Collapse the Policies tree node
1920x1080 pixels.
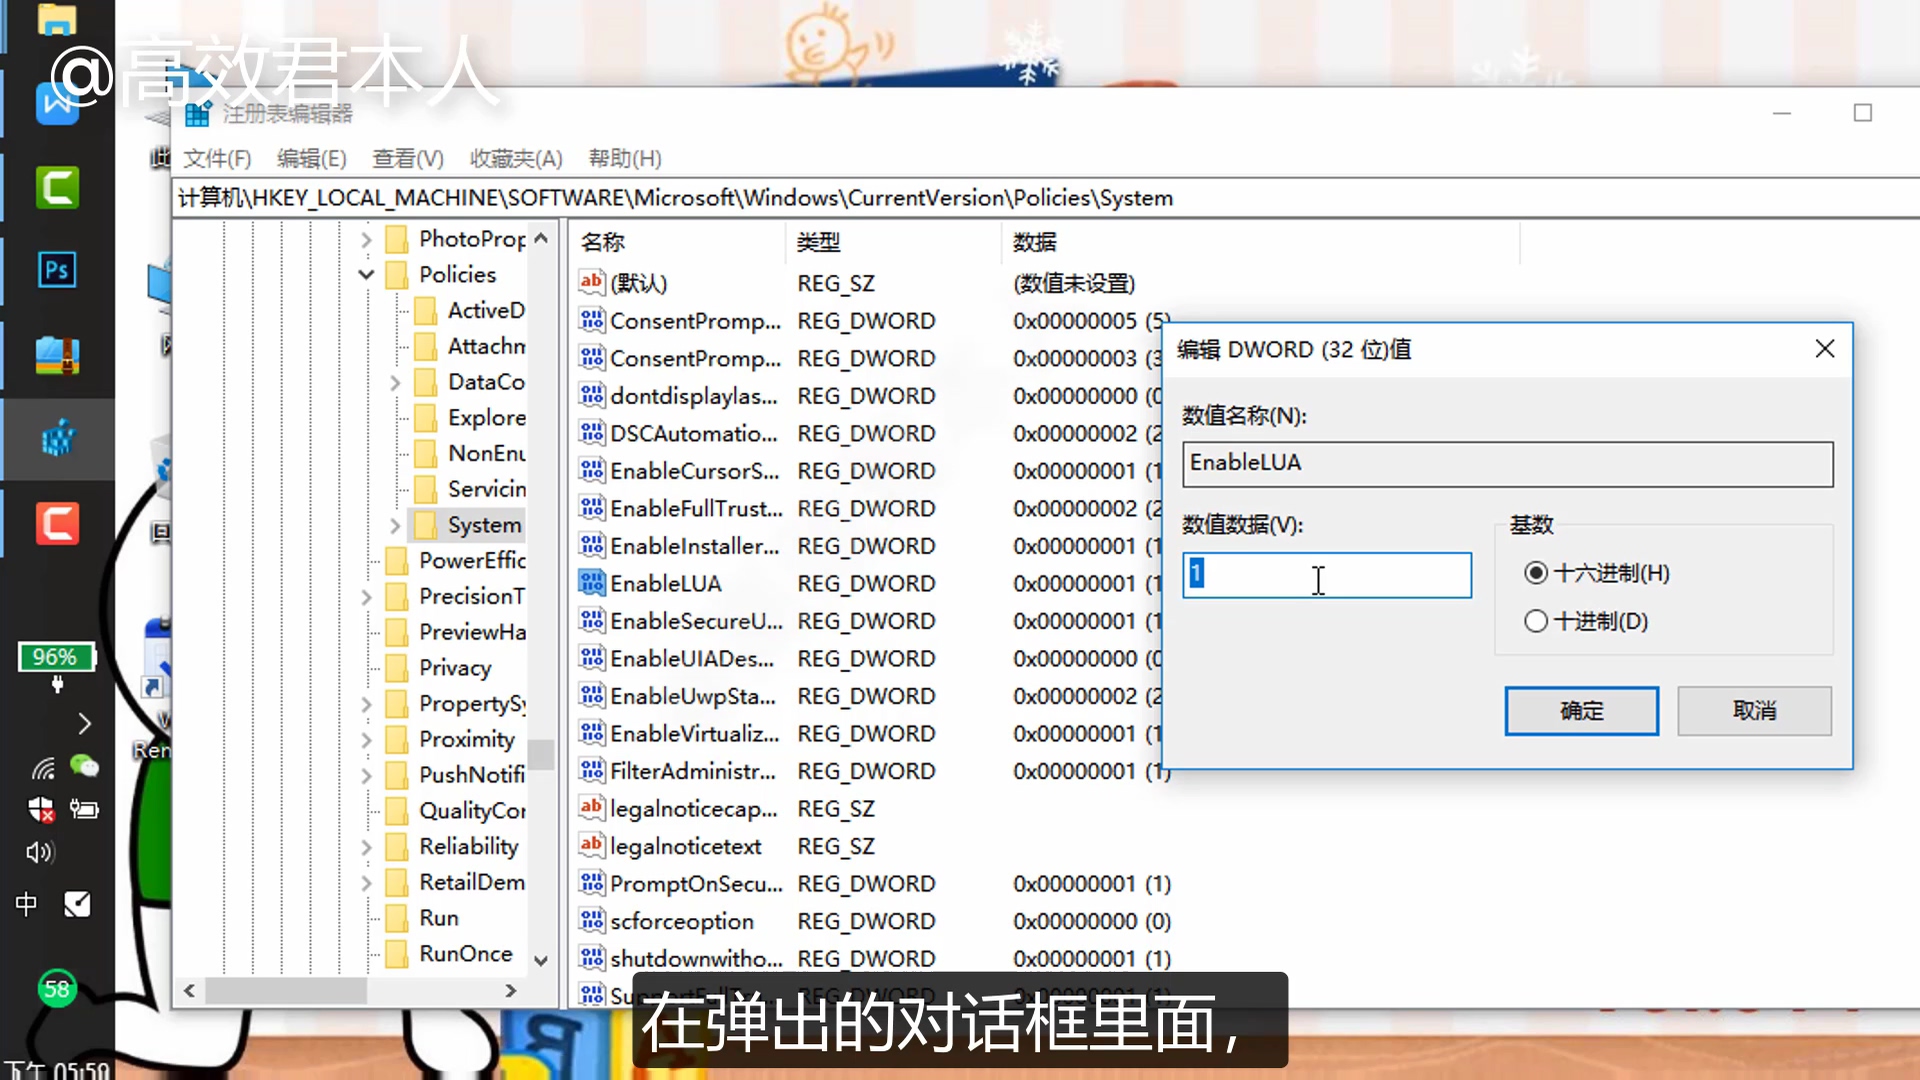pos(366,274)
